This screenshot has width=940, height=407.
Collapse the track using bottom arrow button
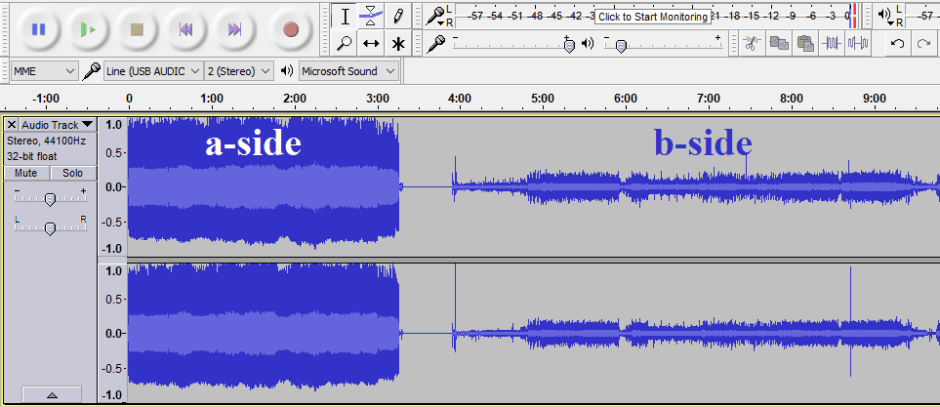click(x=50, y=396)
